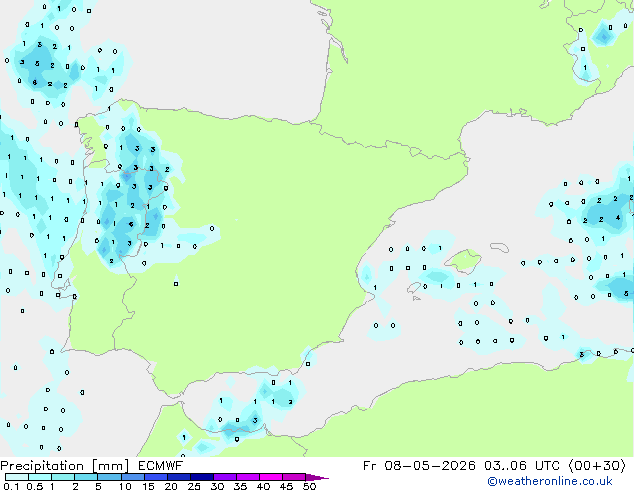Click the '[mm]' unit label
The height and width of the screenshot is (490, 634).
click(111, 466)
